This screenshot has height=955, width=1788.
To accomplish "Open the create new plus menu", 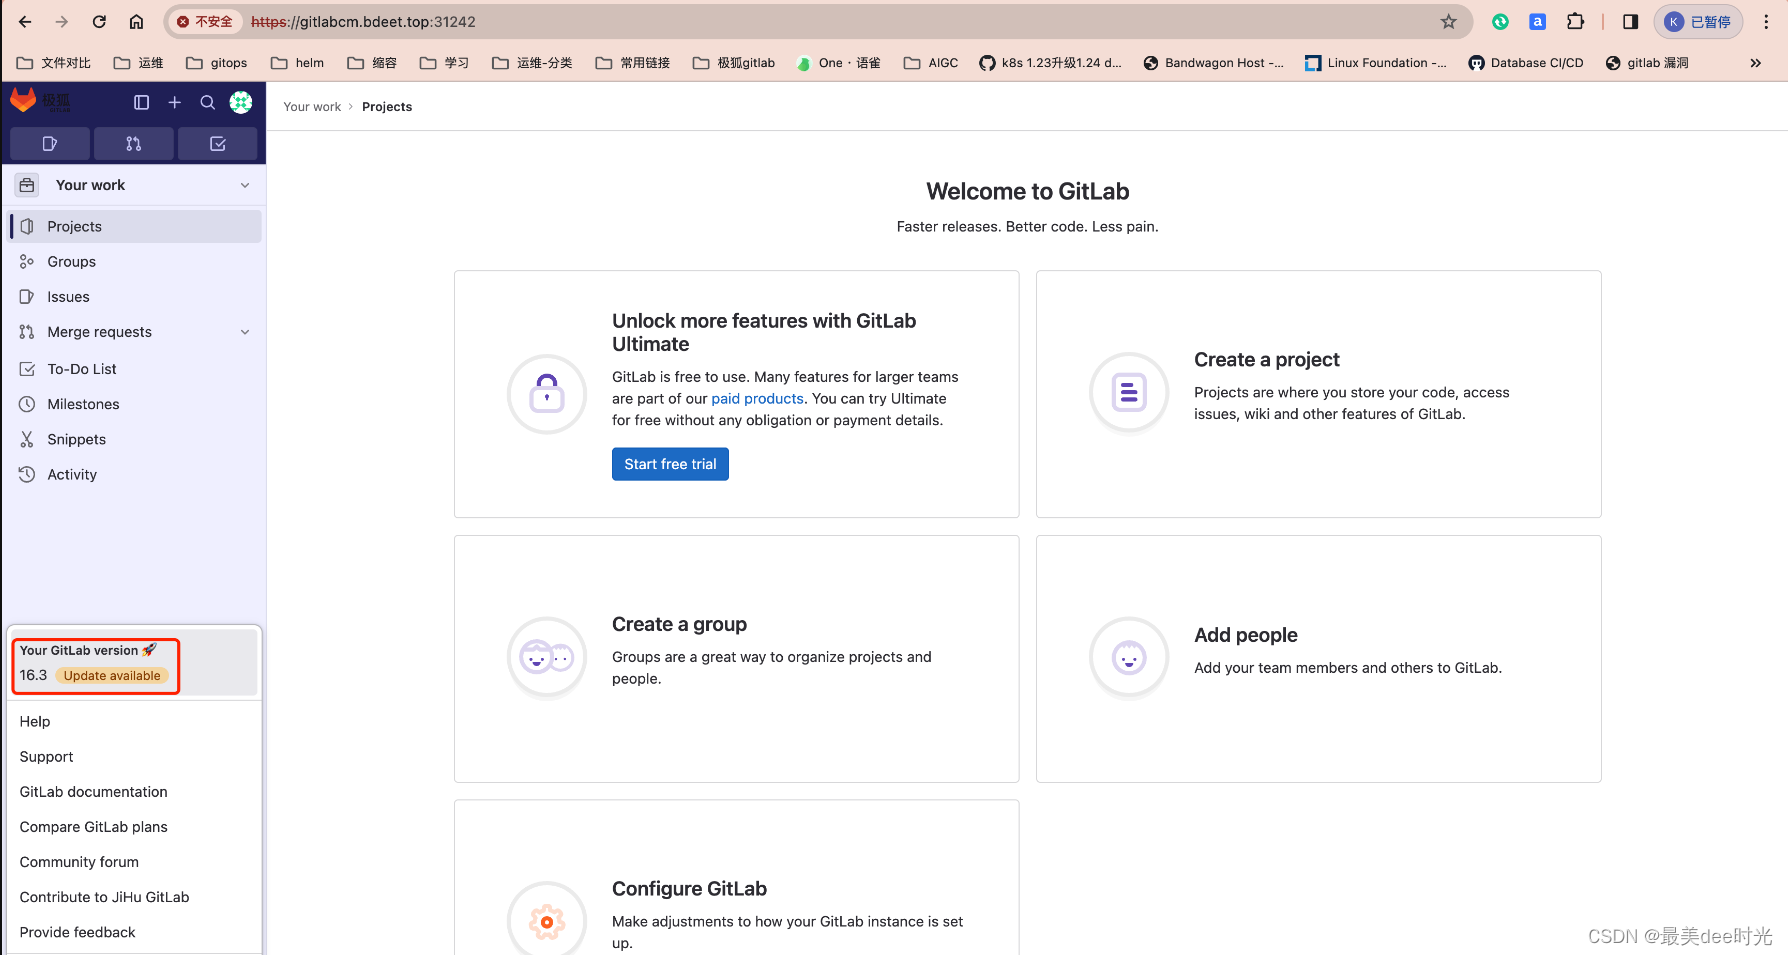I will click(x=174, y=102).
